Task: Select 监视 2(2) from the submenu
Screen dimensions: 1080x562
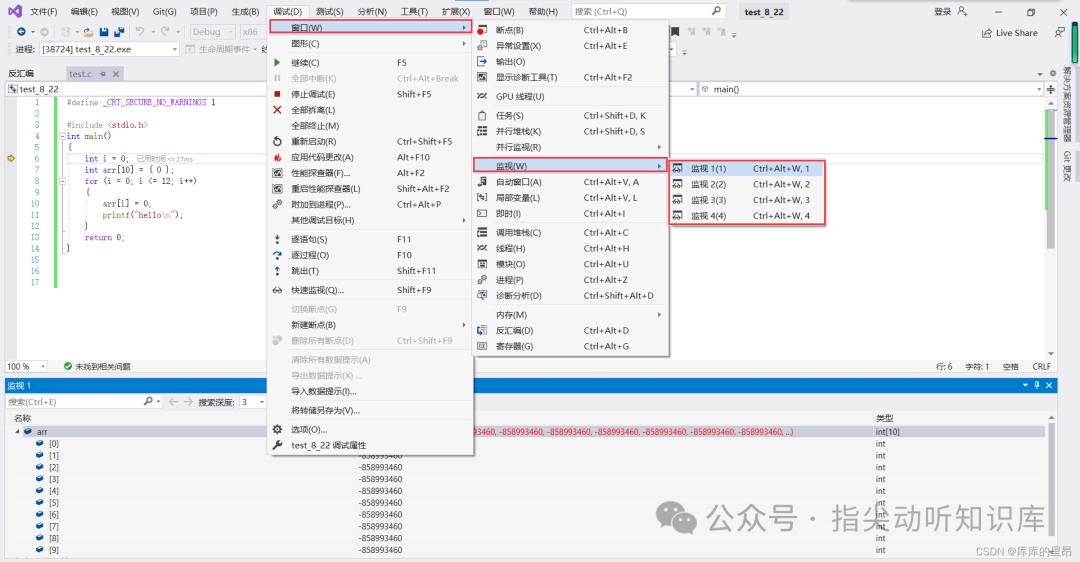Action: tap(747, 185)
